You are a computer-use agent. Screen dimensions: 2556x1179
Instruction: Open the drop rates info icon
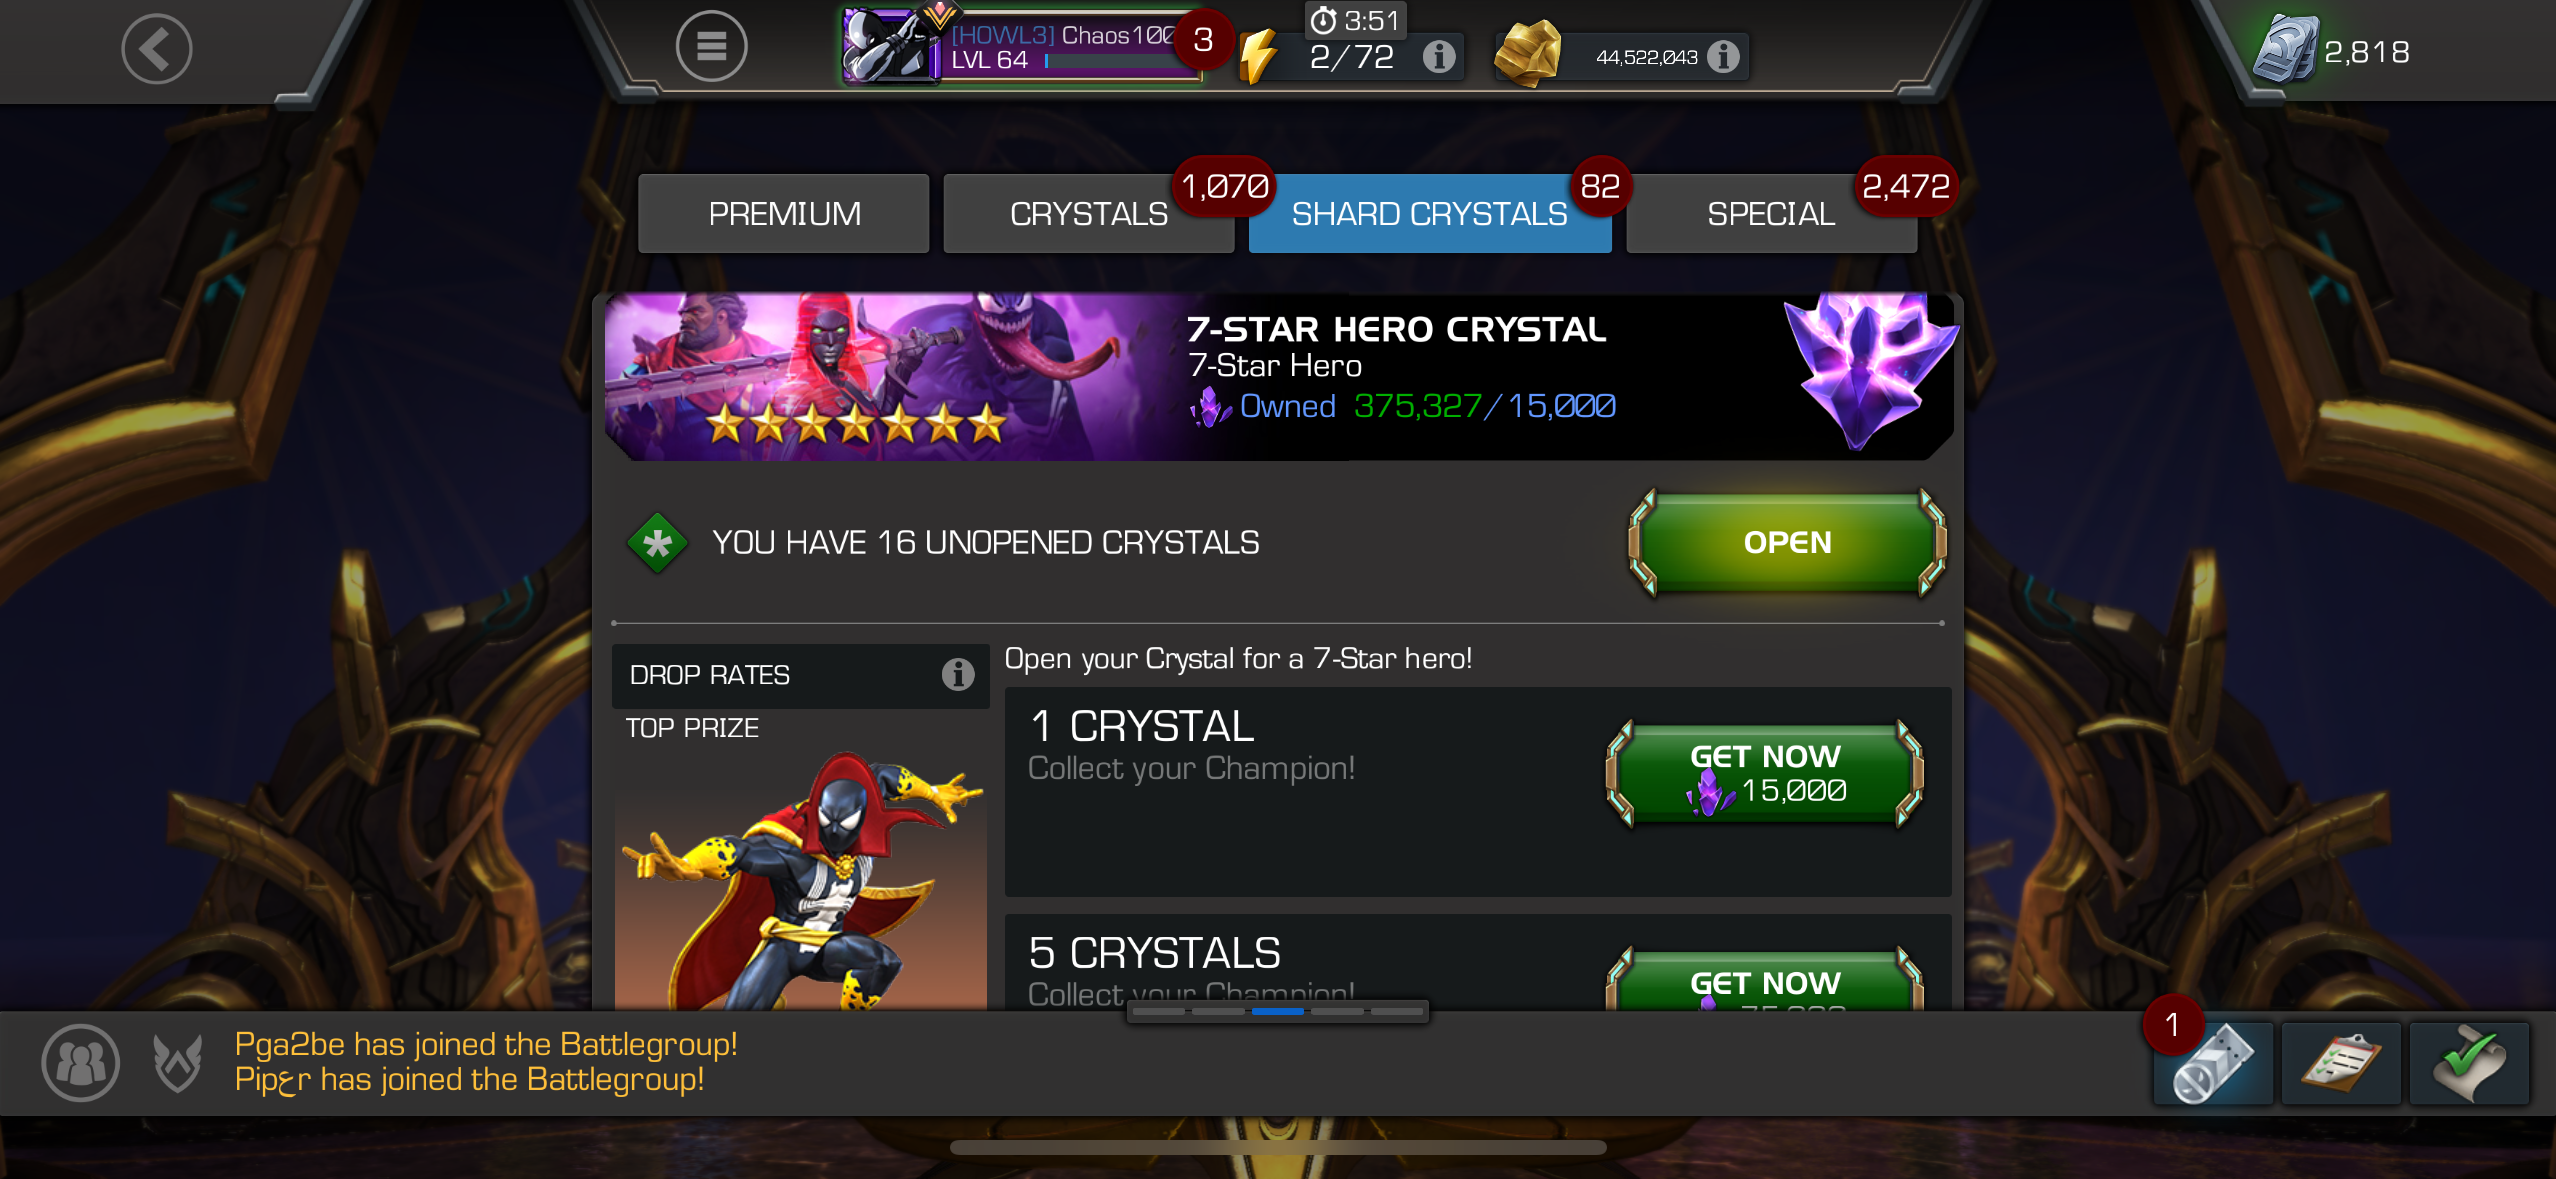point(957,675)
